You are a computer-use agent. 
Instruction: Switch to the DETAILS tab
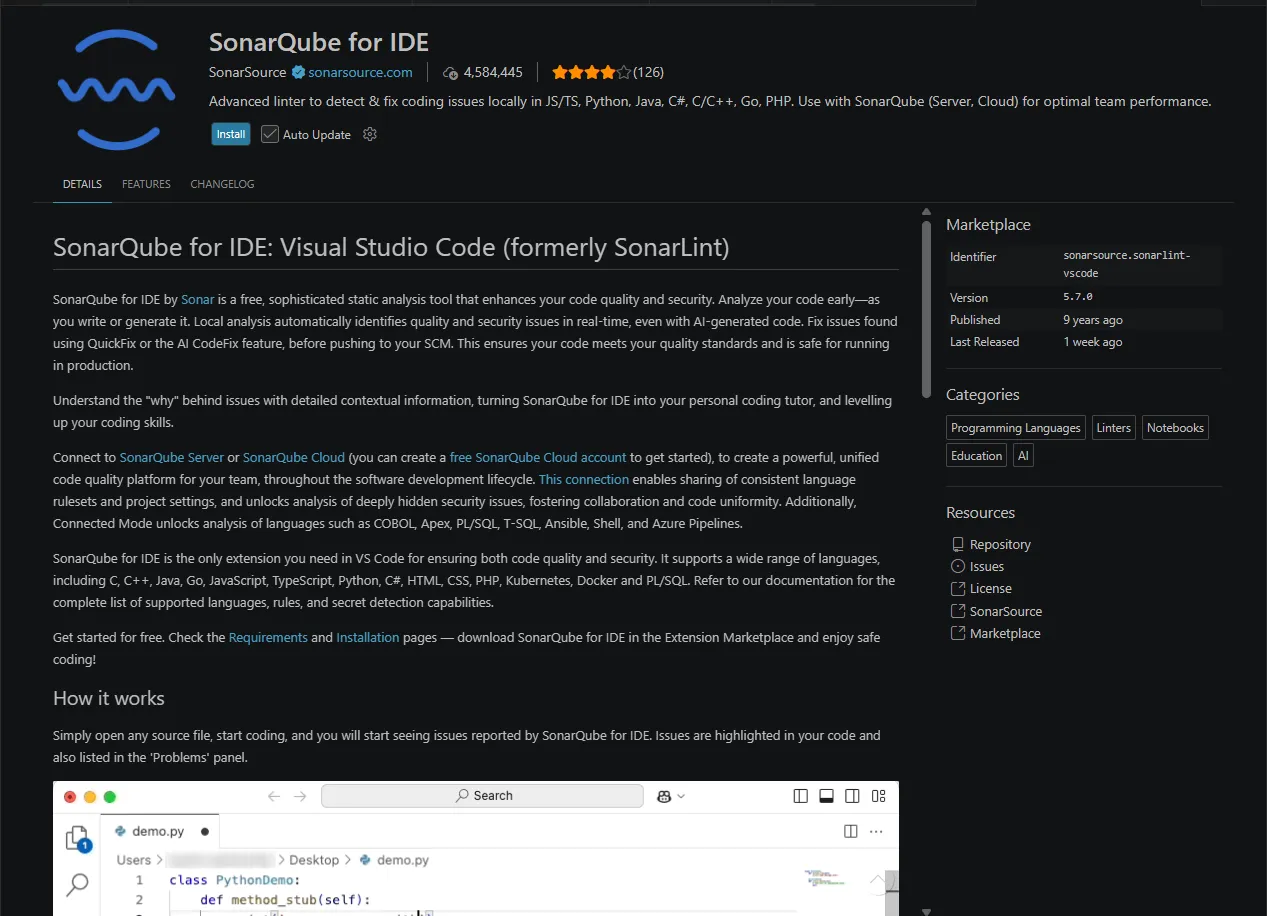click(x=82, y=184)
